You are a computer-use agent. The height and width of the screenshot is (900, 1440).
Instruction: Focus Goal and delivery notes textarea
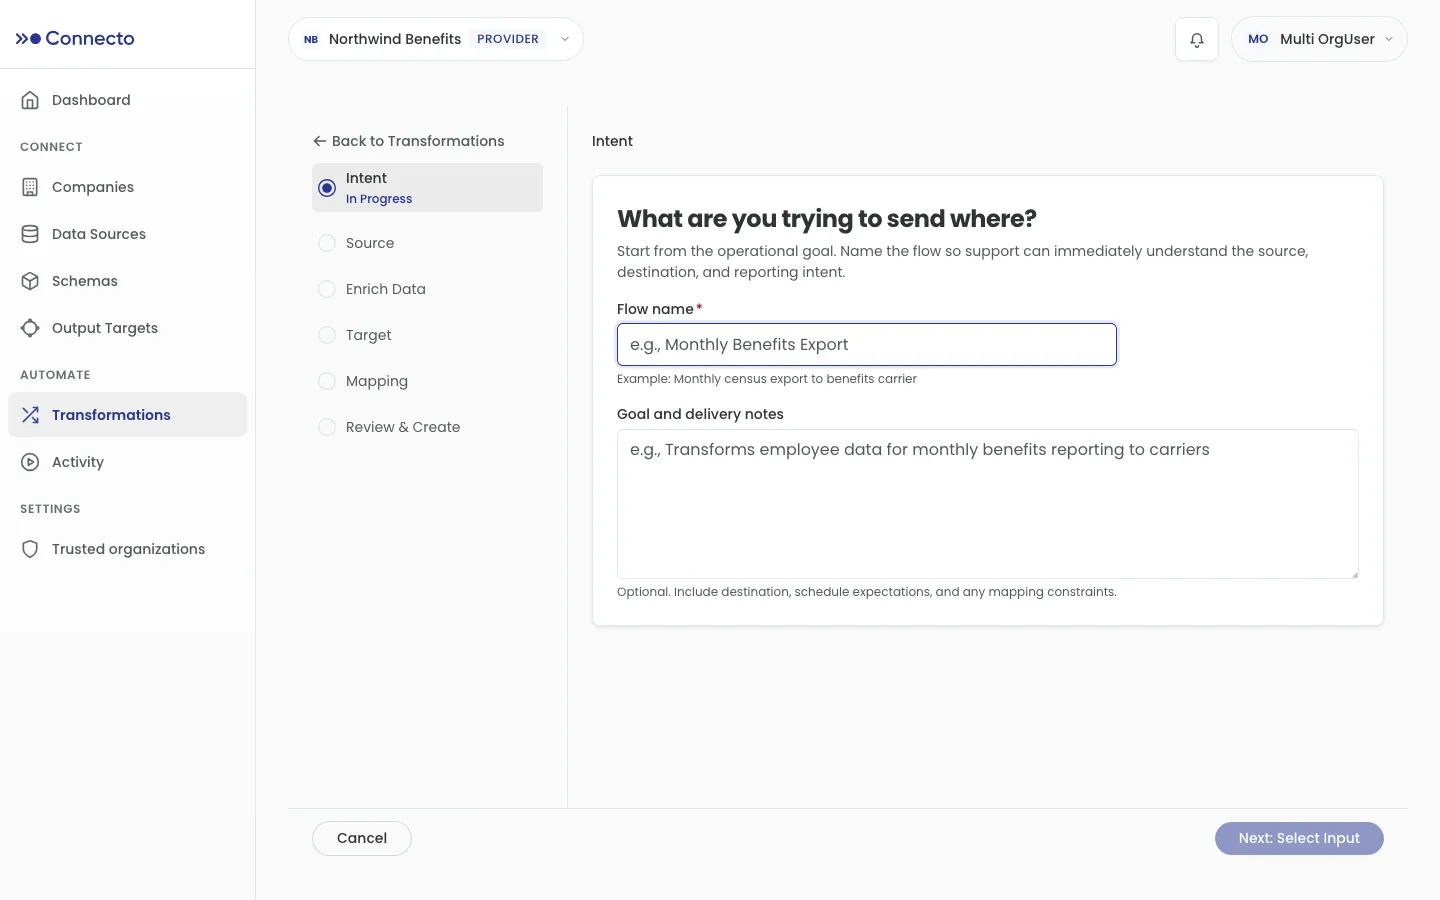coord(988,504)
